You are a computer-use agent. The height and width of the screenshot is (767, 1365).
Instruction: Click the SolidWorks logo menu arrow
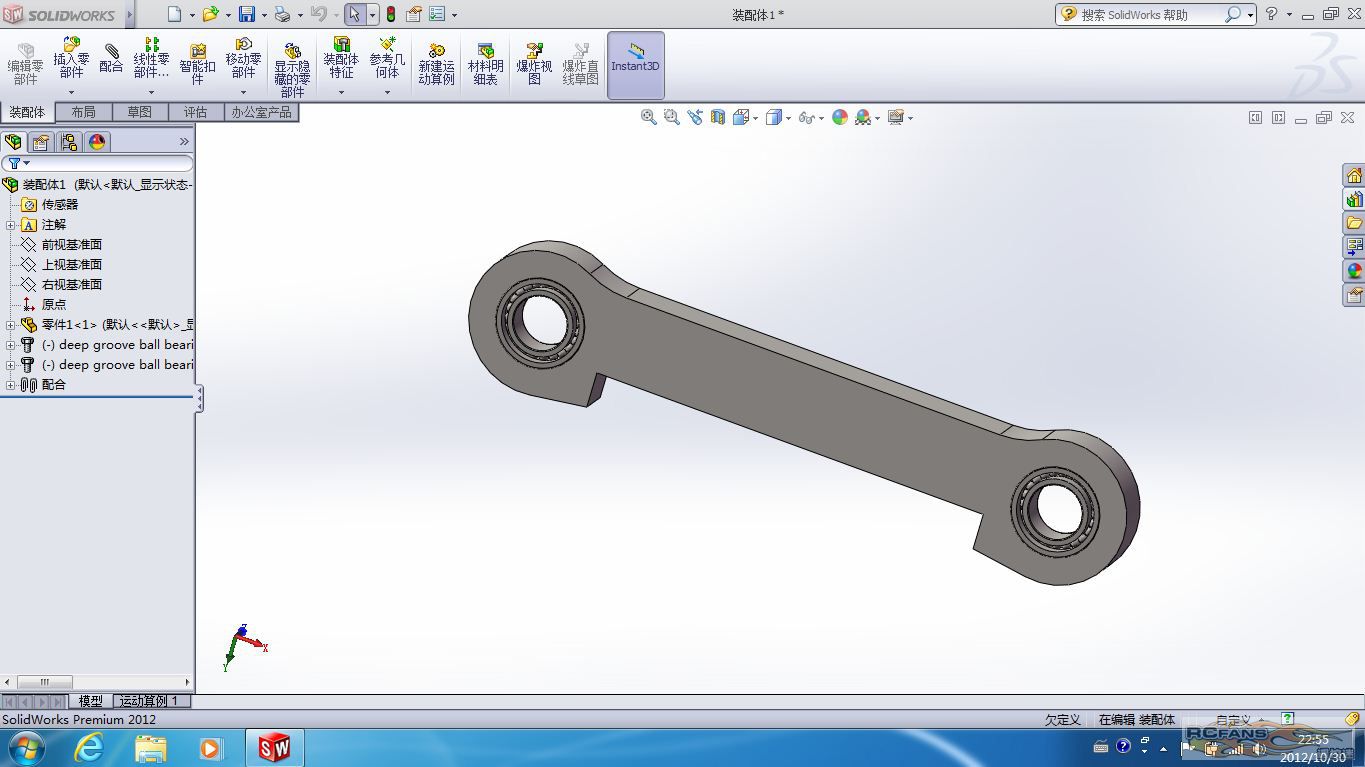click(x=130, y=15)
